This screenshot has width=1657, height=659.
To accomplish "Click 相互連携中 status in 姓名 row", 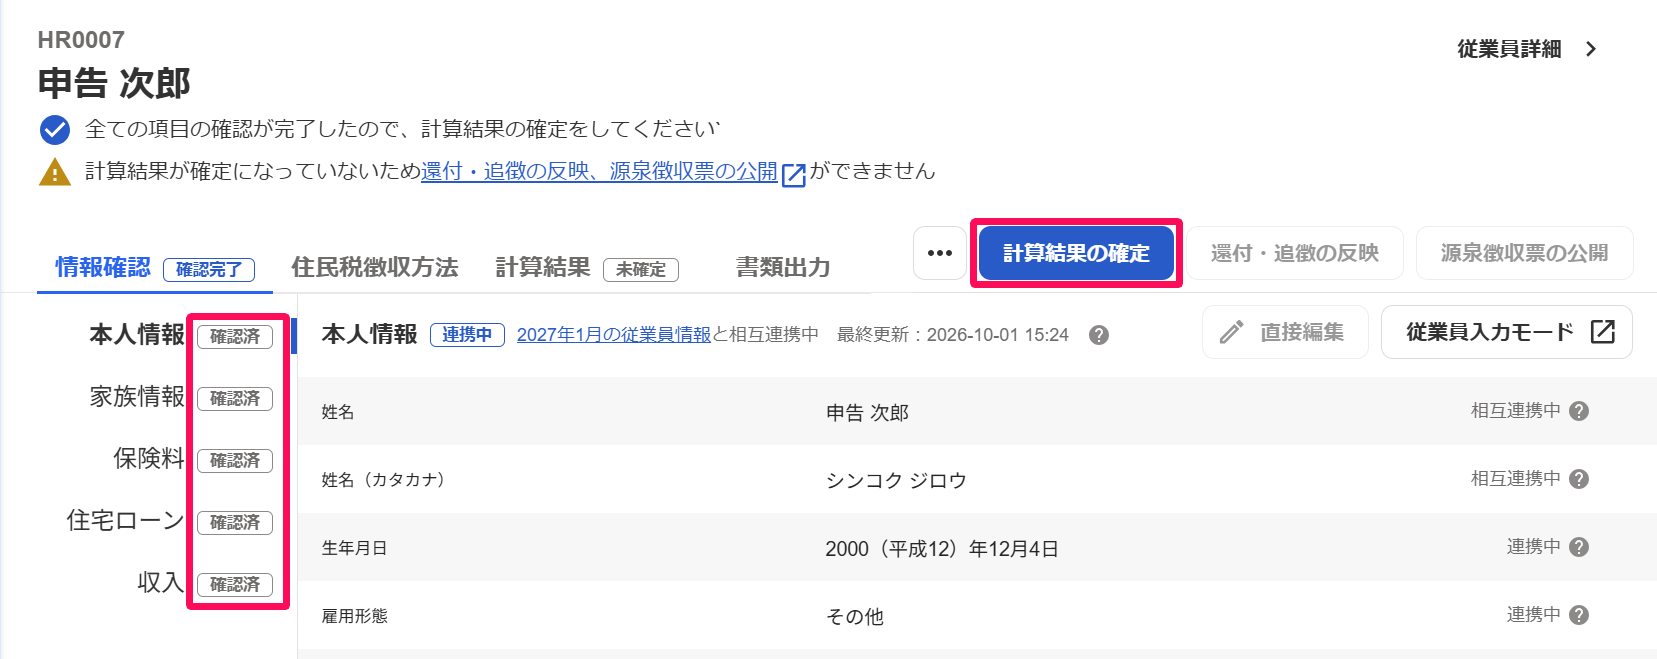I will (1515, 411).
